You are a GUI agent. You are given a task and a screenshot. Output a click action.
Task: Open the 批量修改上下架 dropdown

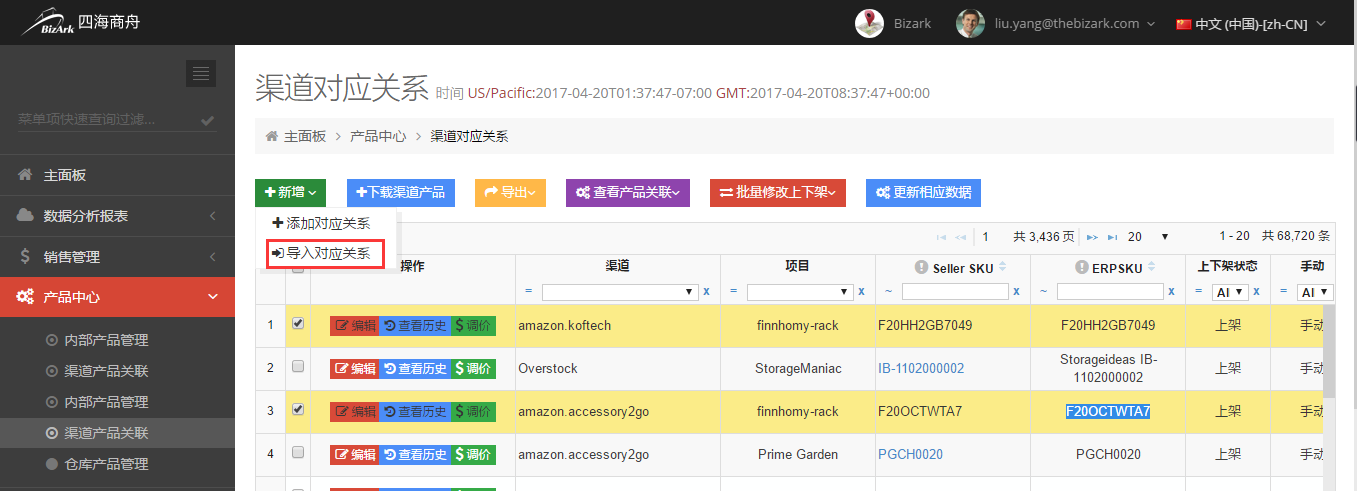pyautogui.click(x=778, y=193)
